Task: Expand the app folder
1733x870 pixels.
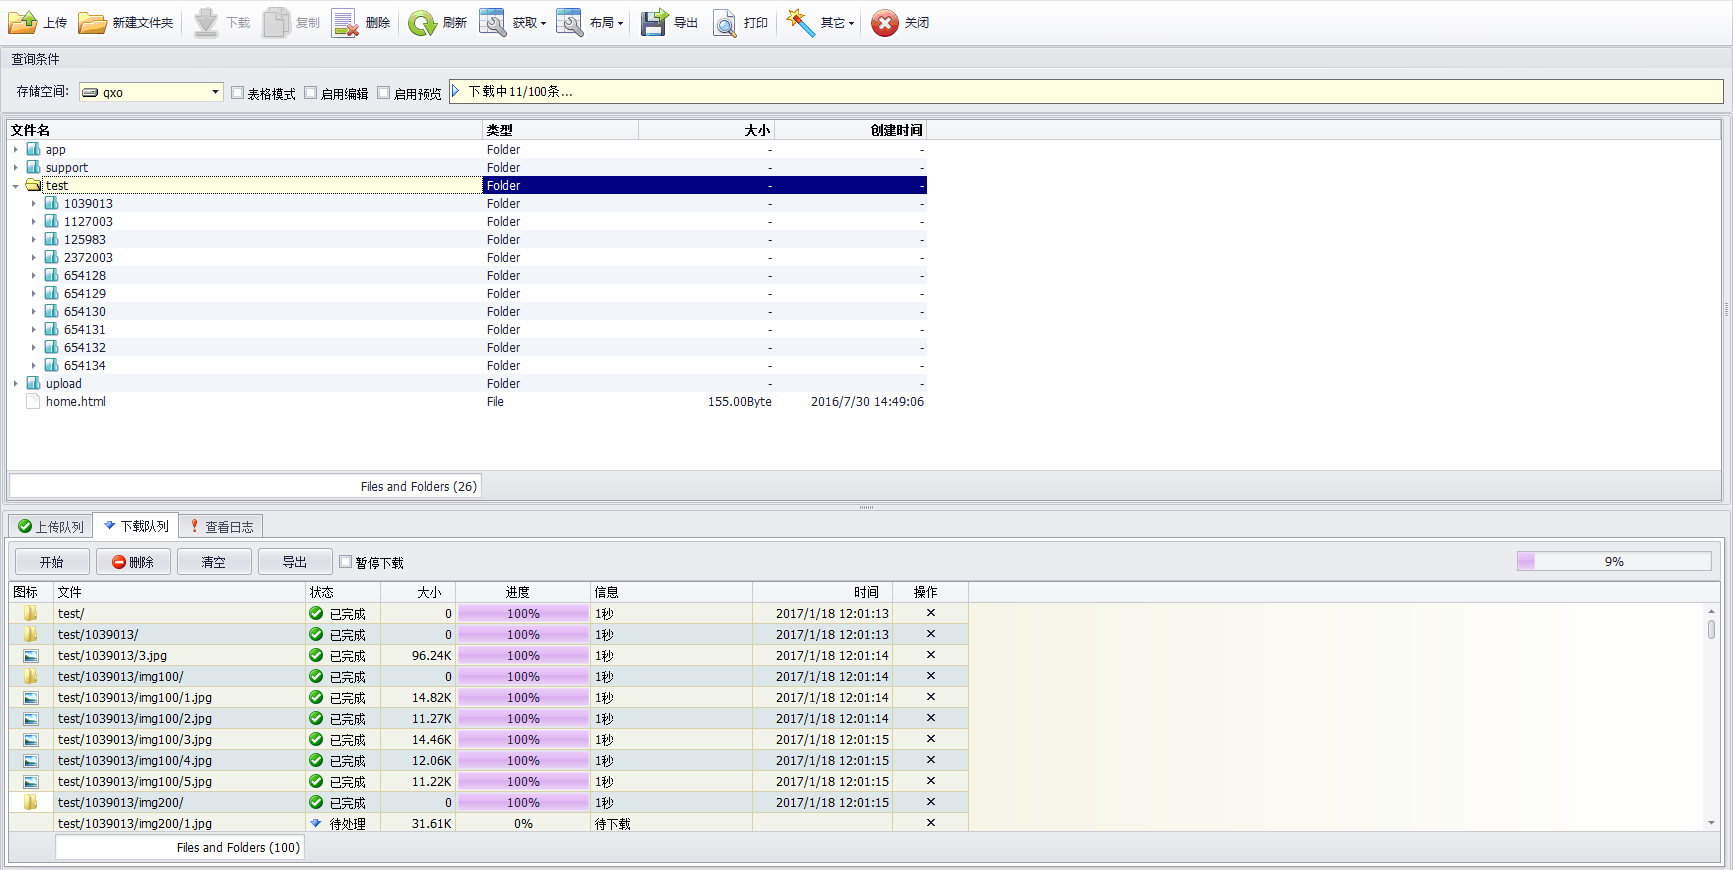Action: click(16, 150)
